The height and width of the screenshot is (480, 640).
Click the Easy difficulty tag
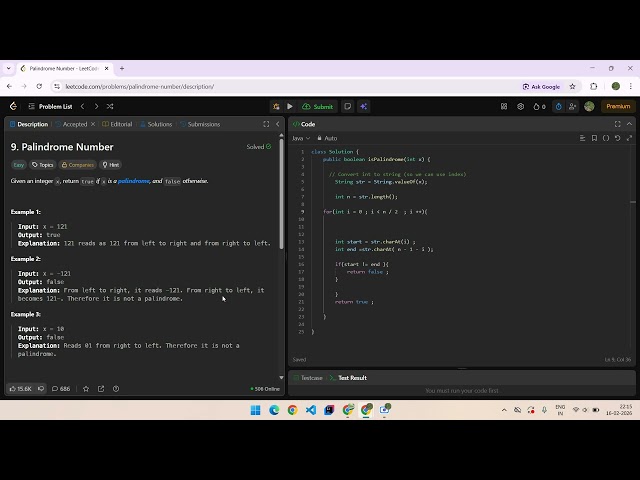coord(18,165)
